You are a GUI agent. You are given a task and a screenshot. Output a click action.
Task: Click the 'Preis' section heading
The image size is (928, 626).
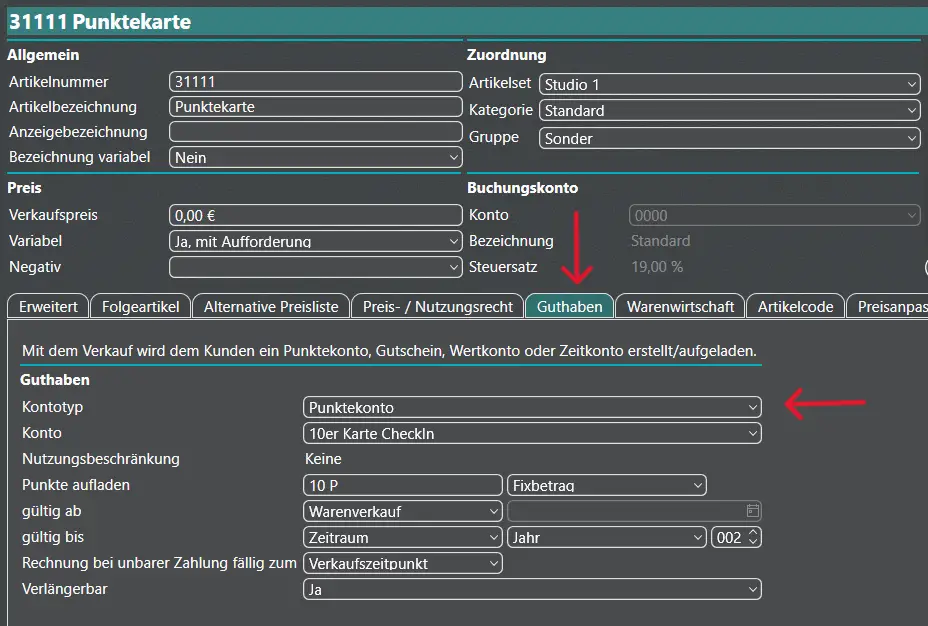[x=24, y=188]
